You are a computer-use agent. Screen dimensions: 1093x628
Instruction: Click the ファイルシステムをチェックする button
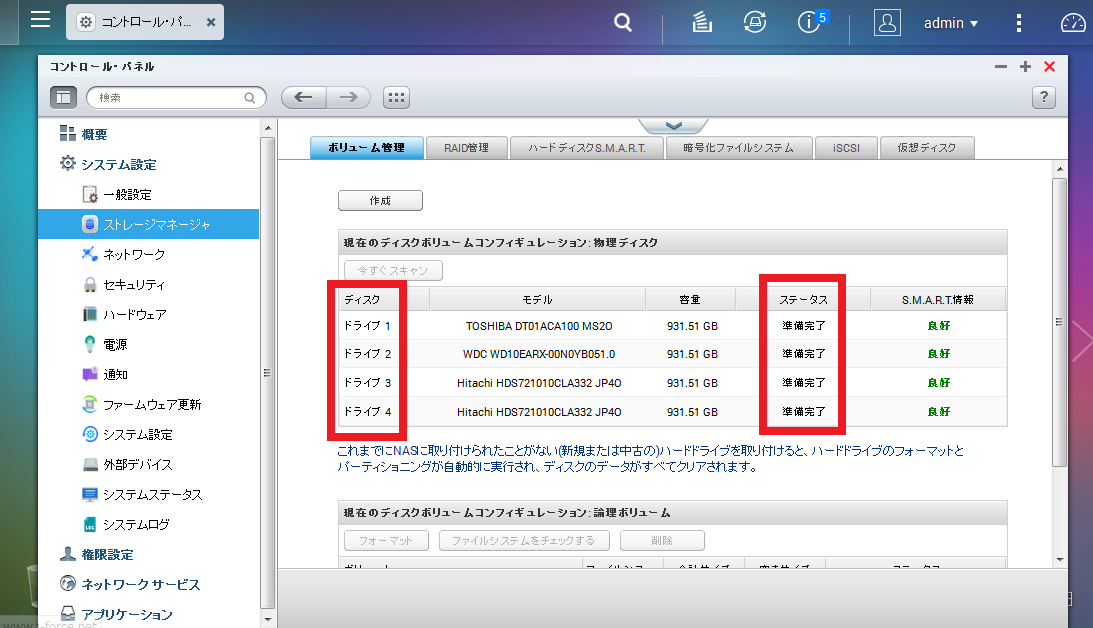(x=524, y=541)
